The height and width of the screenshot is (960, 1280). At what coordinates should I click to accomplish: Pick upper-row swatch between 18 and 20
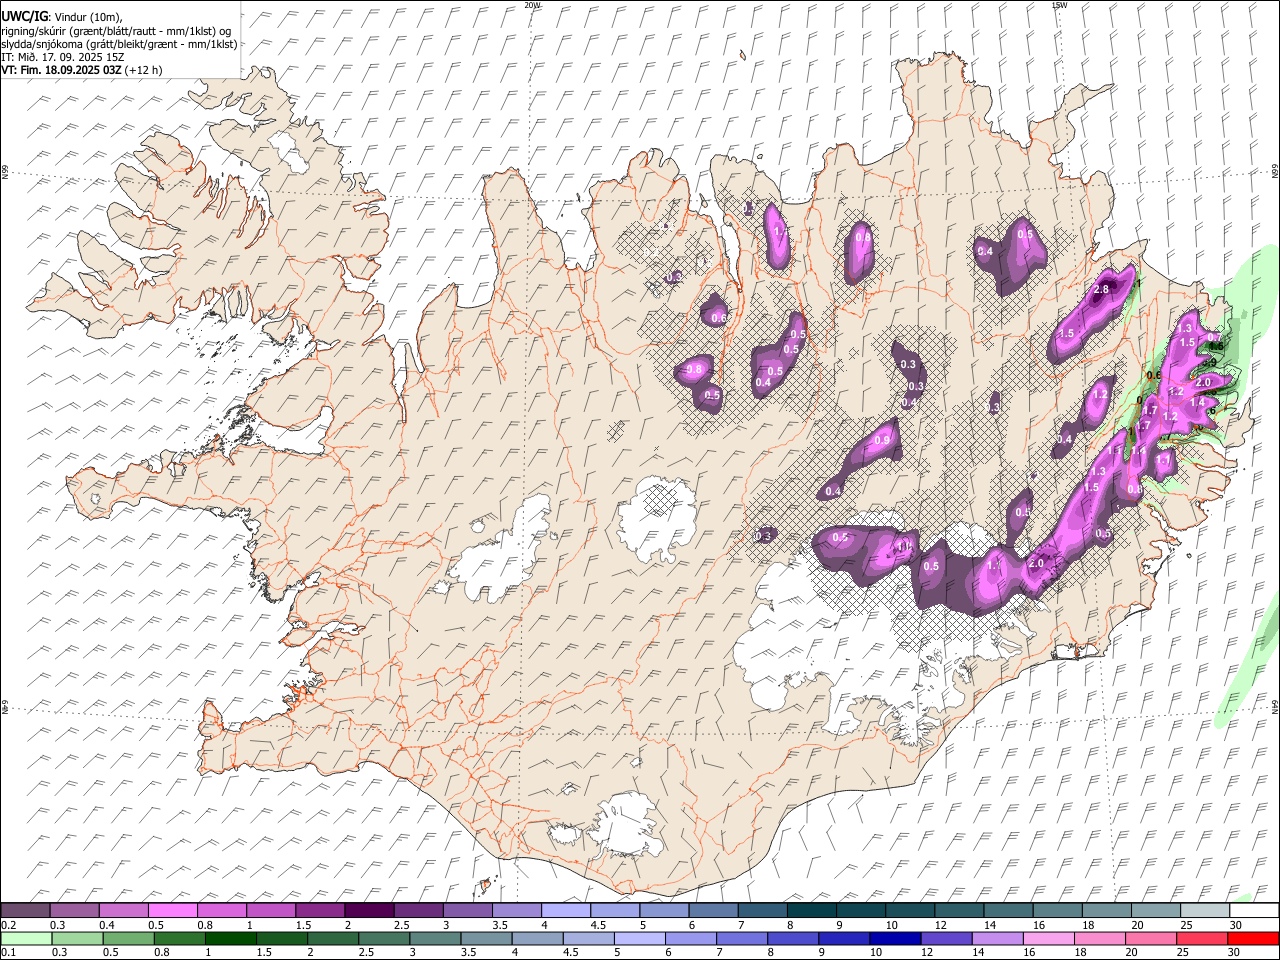coord(1108,911)
